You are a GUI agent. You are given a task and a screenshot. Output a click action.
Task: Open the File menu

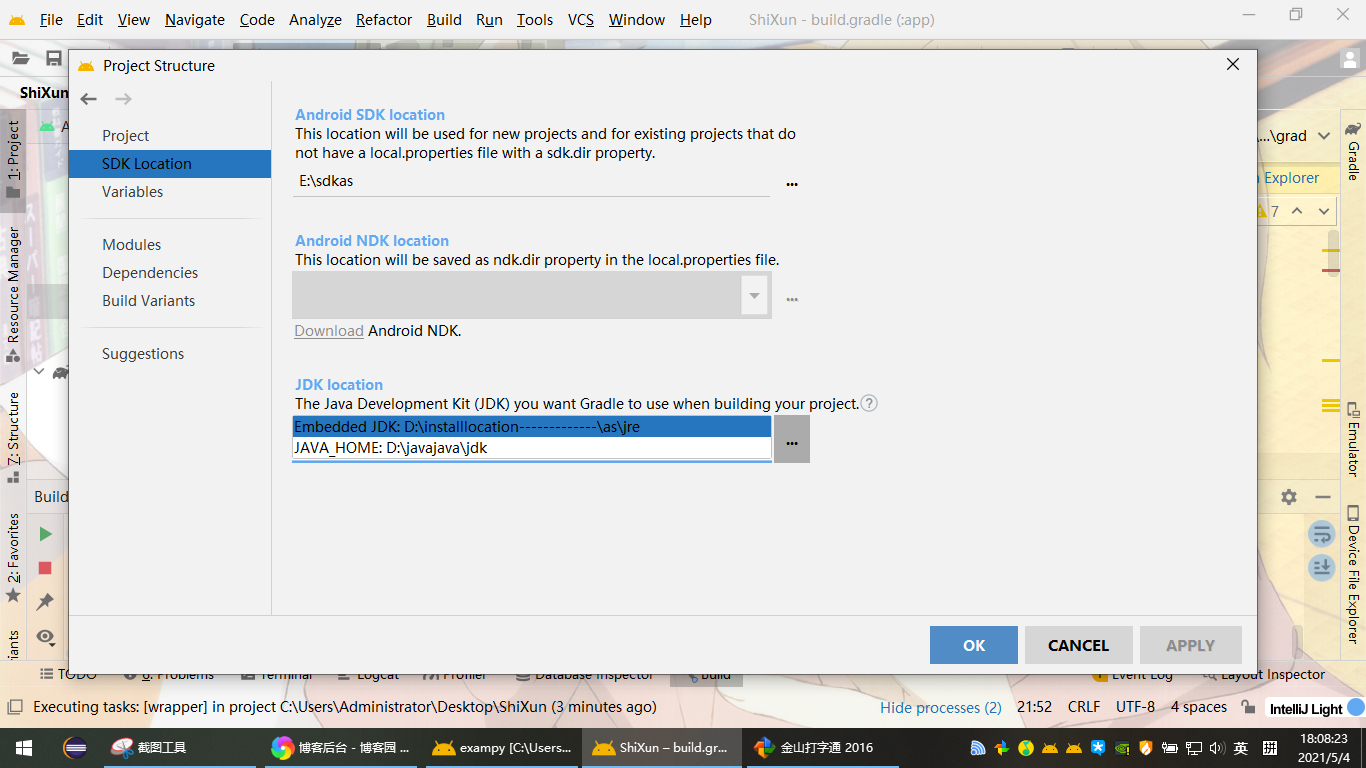(x=51, y=20)
